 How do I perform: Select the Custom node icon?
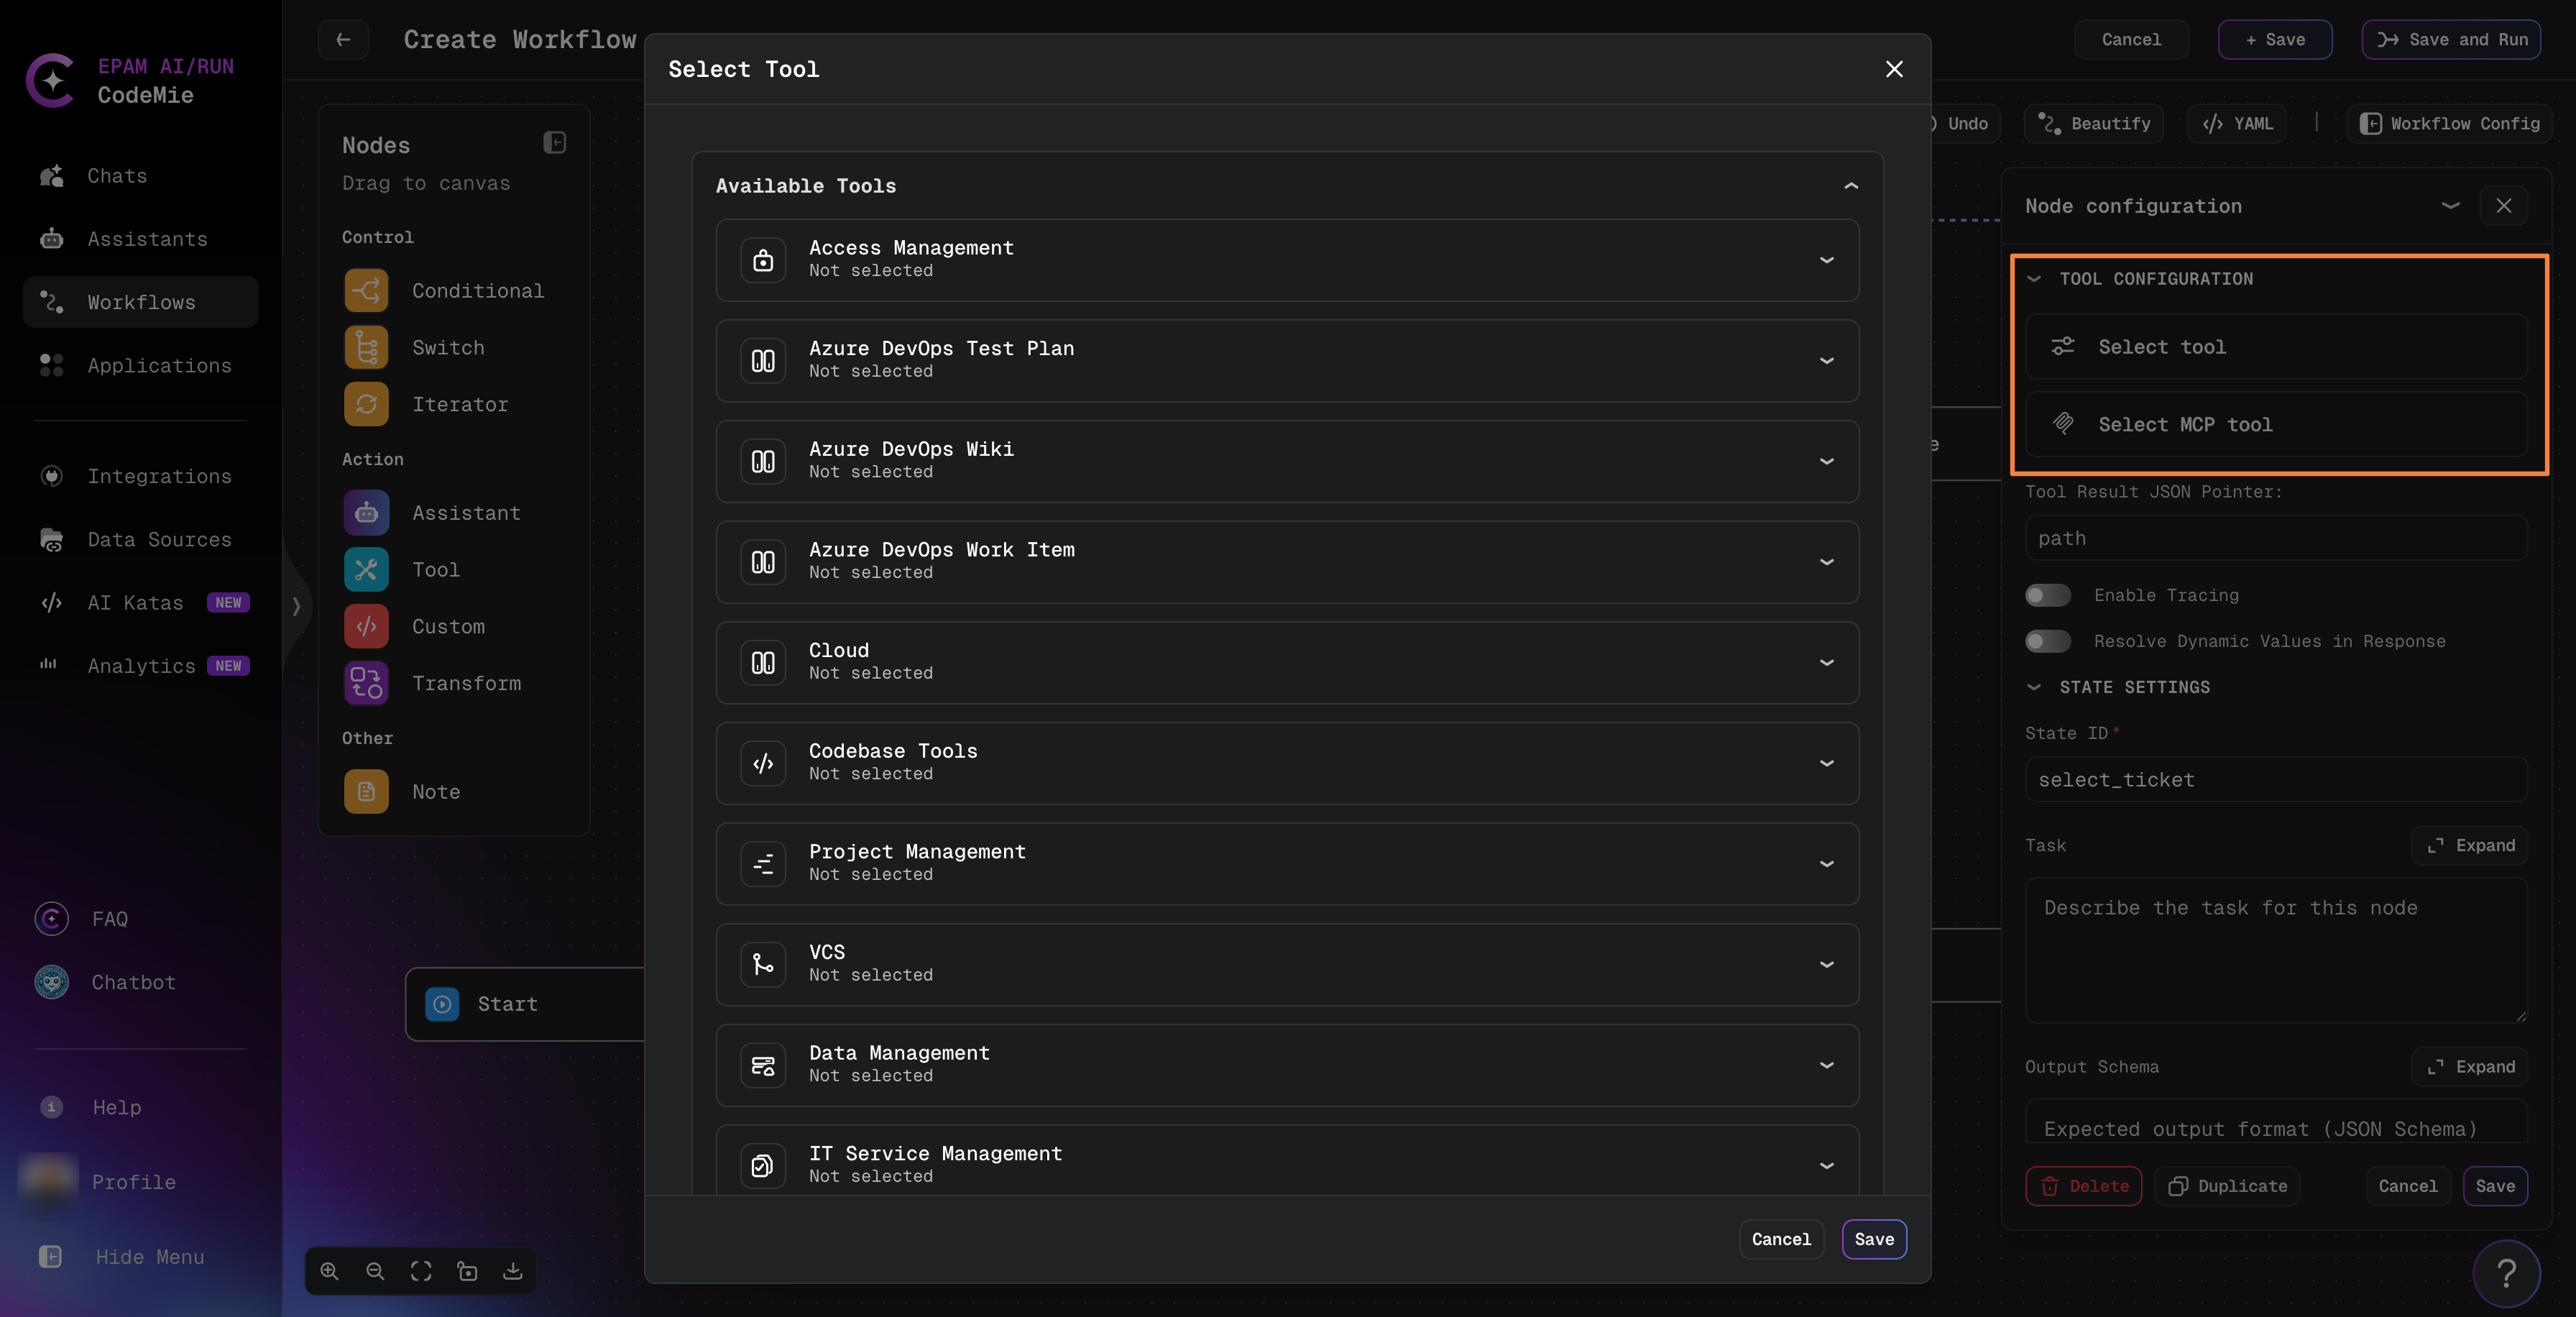(x=366, y=626)
